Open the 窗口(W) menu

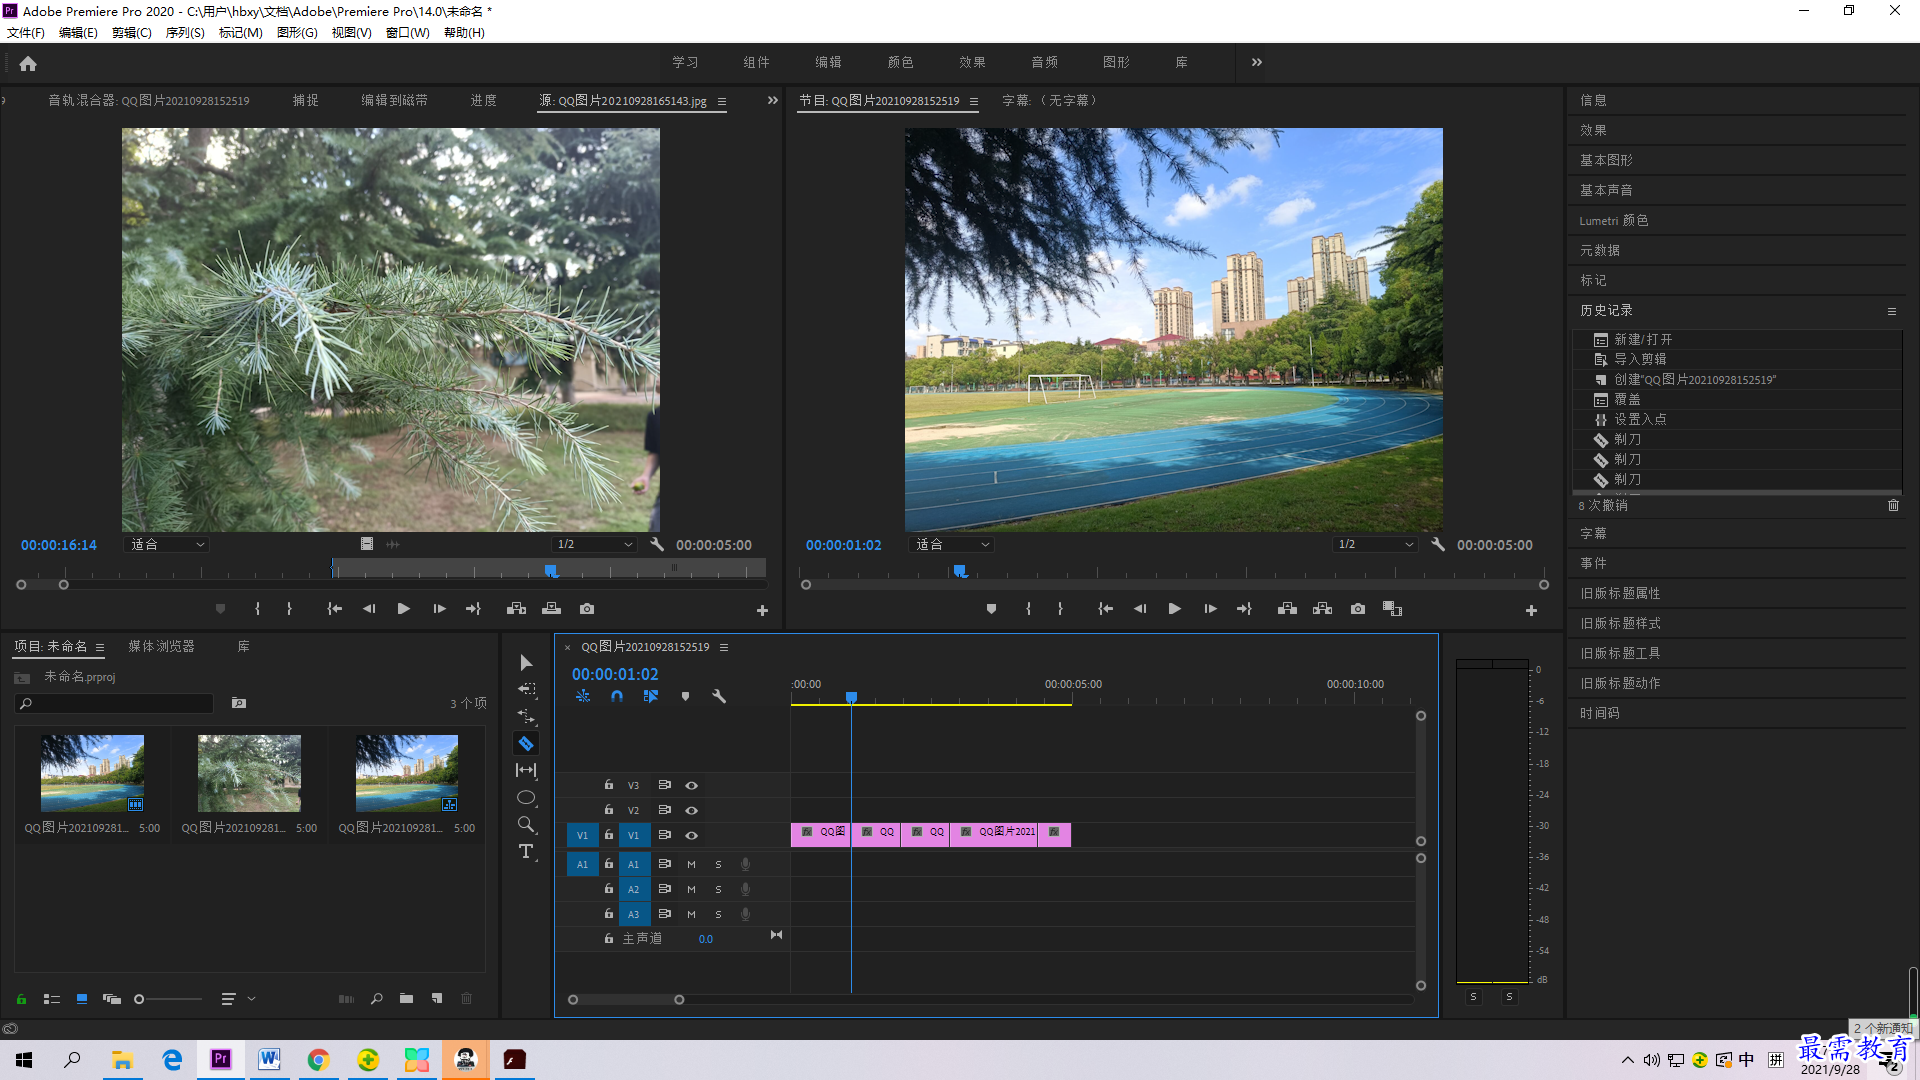coord(408,32)
